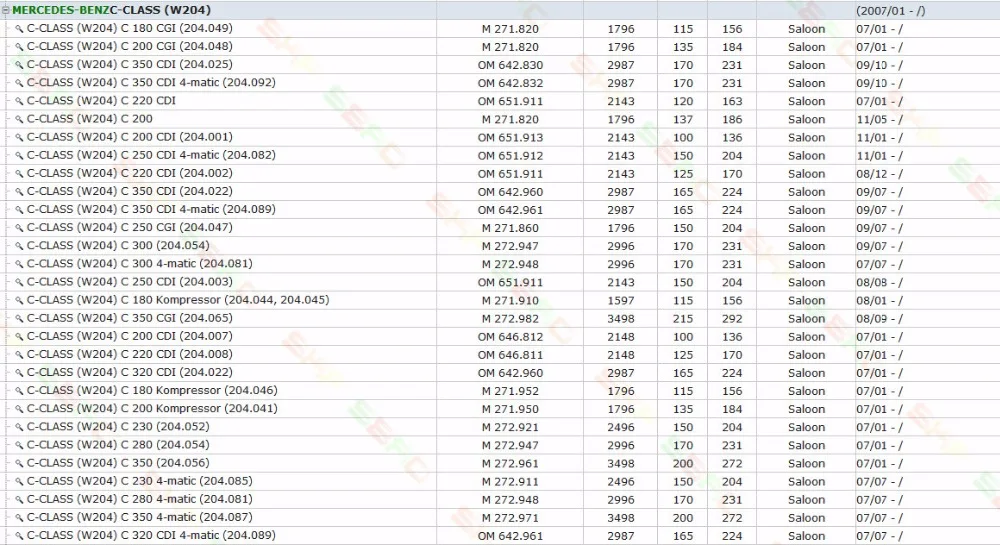The image size is (1000, 545).
Task: Click magnifier icon beside C 200 CGI (204.048)
Action: pos(19,47)
